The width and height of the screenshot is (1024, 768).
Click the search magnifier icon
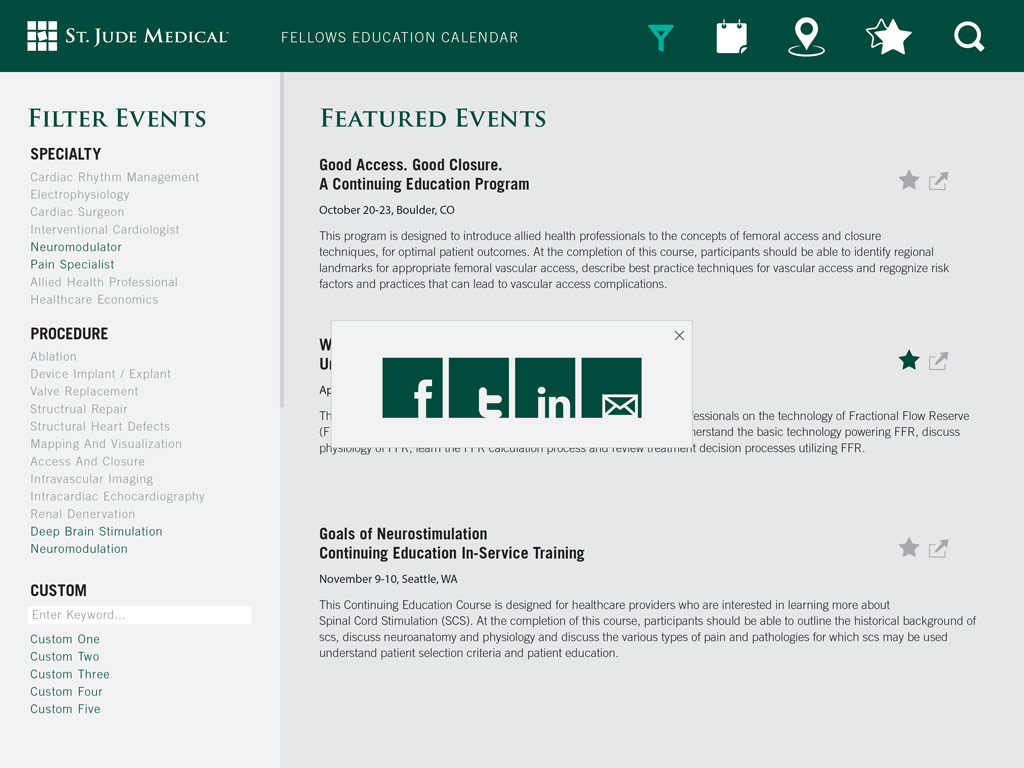tap(969, 37)
